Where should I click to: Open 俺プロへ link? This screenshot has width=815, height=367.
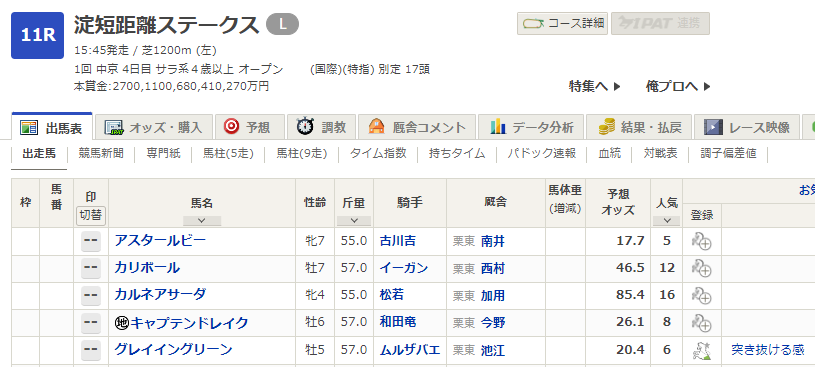pyautogui.click(x=678, y=86)
